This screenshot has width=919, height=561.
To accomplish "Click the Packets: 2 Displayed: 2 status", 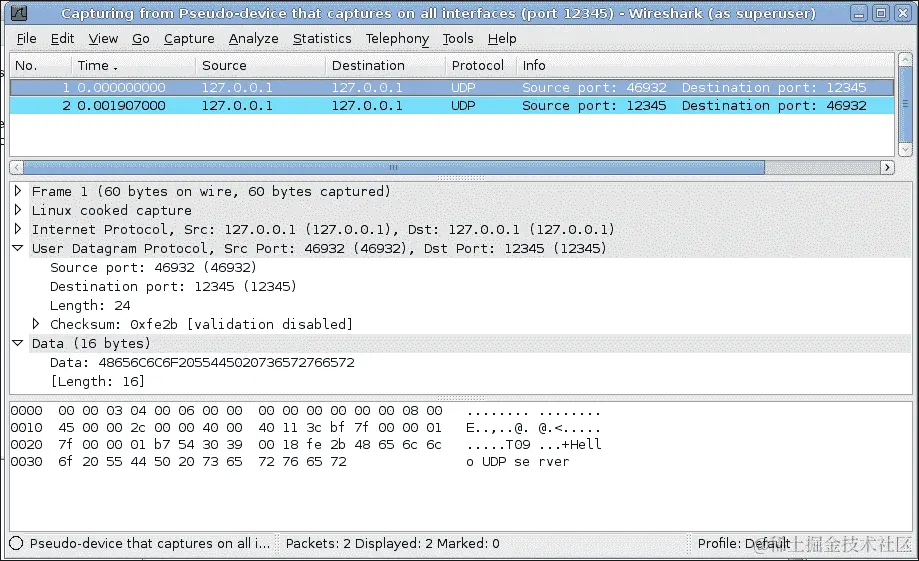I will [x=393, y=543].
